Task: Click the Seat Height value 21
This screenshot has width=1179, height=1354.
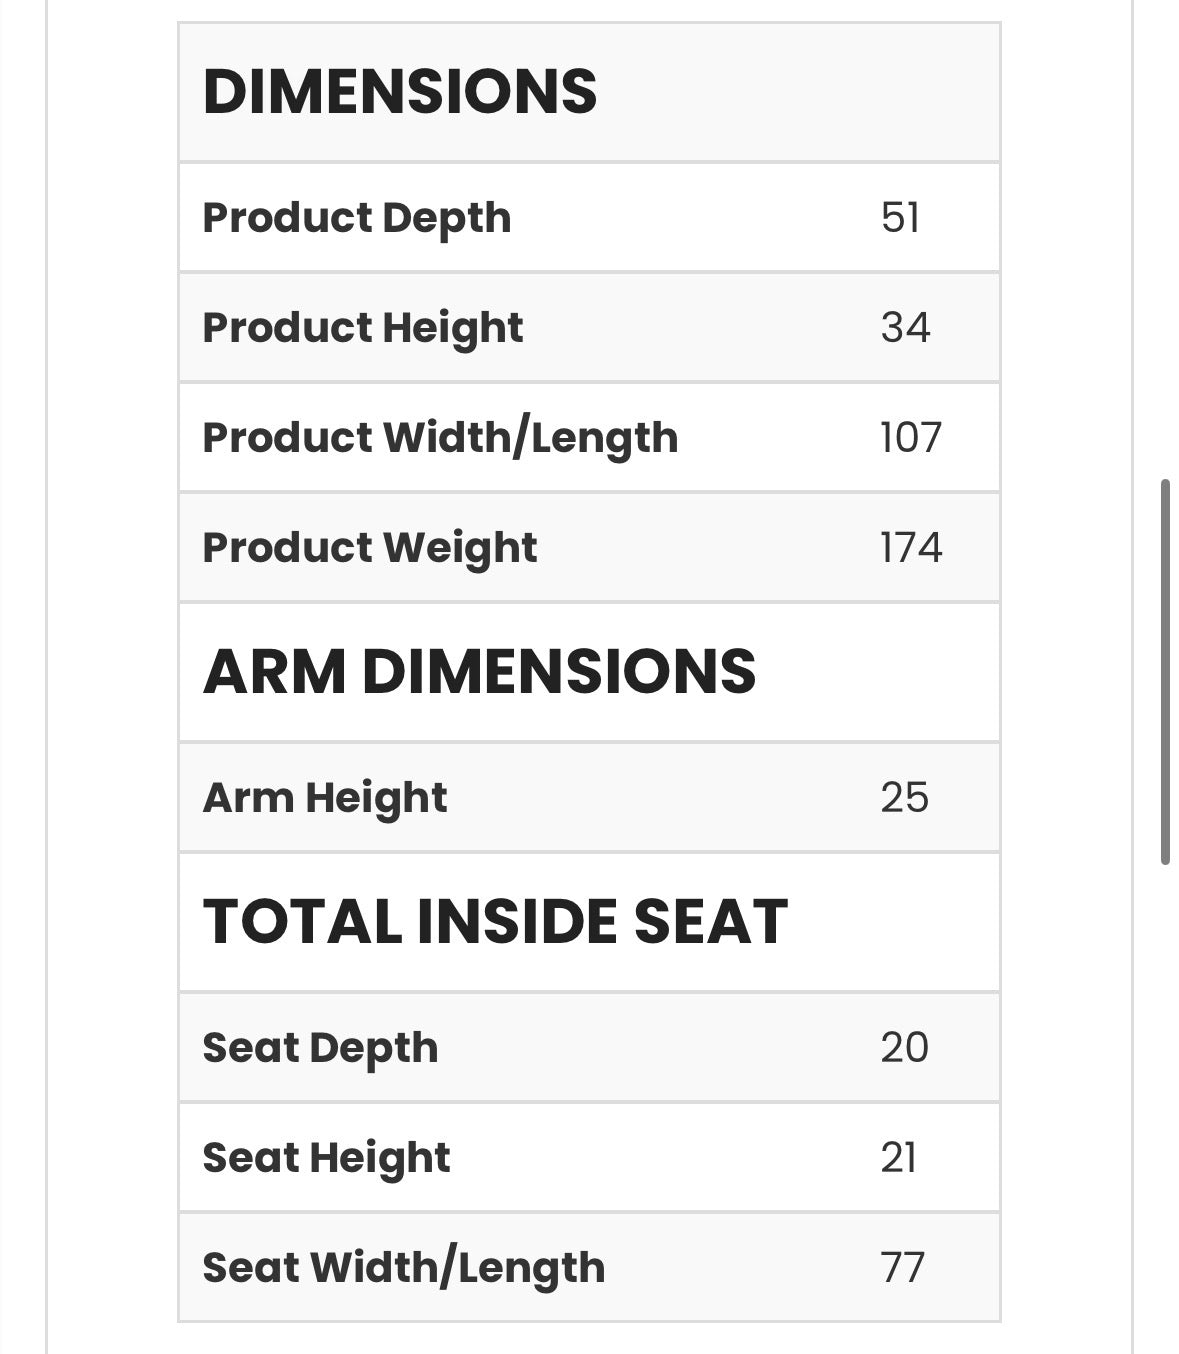Action: 898,1158
